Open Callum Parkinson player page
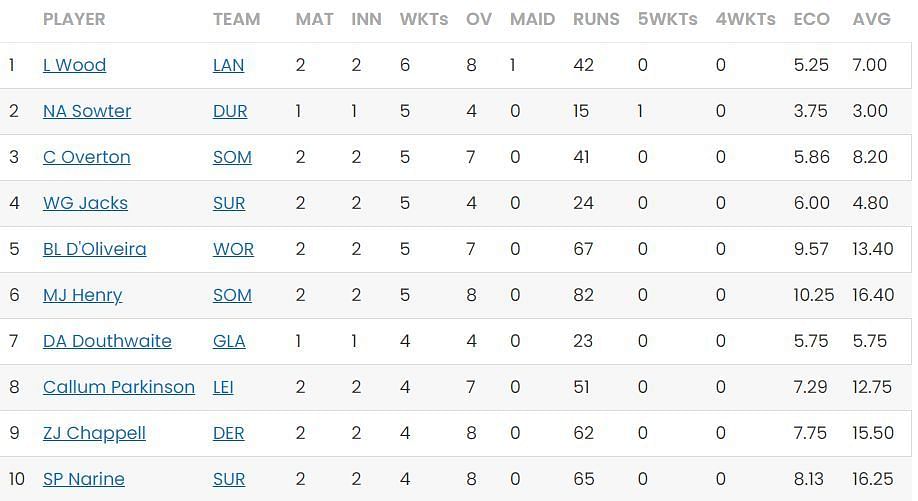The height and width of the screenshot is (501, 918). (119, 387)
